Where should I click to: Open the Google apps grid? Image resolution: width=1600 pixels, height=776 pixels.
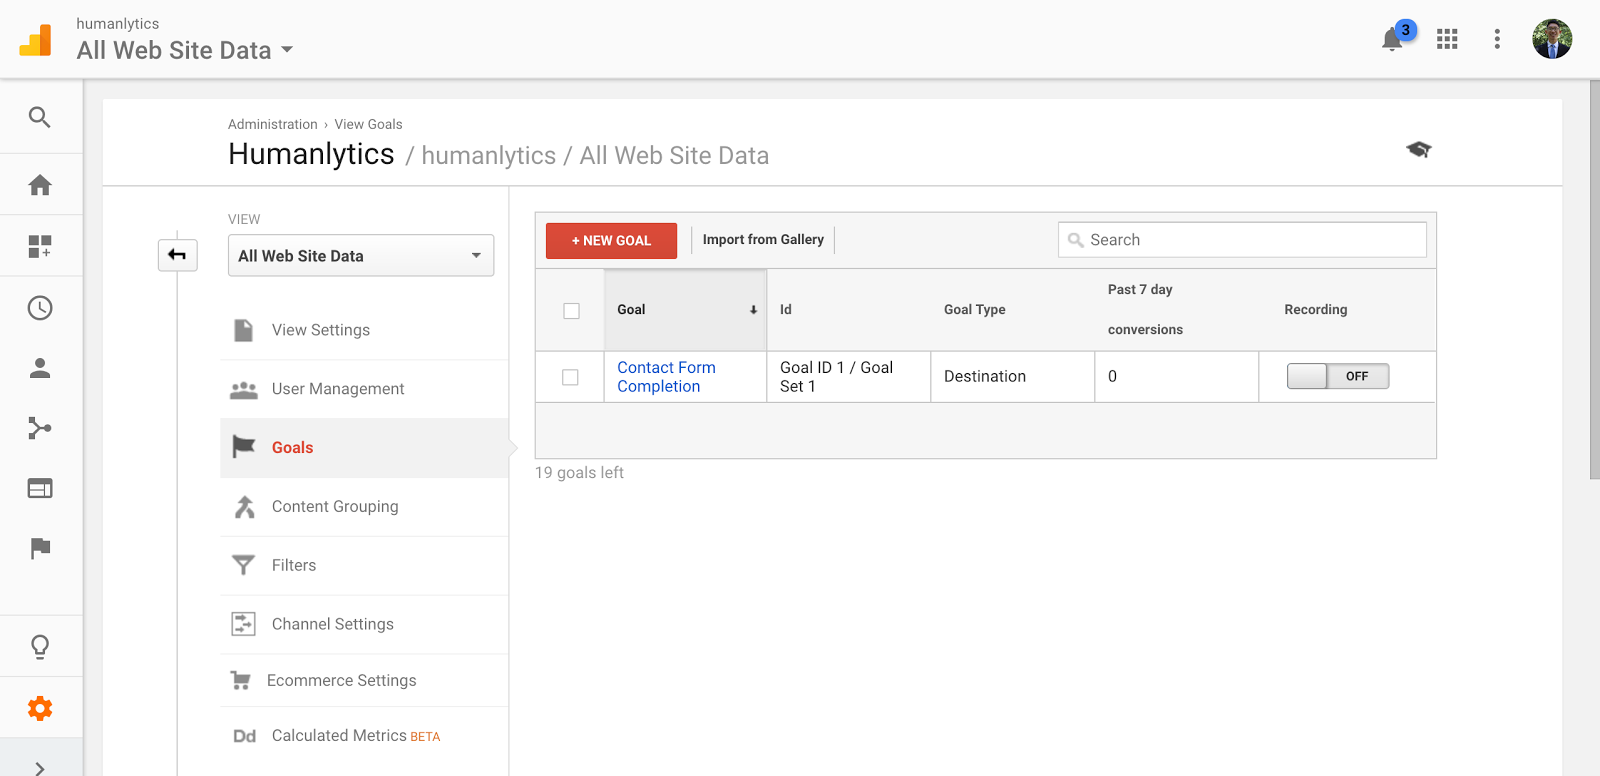coord(1447,39)
